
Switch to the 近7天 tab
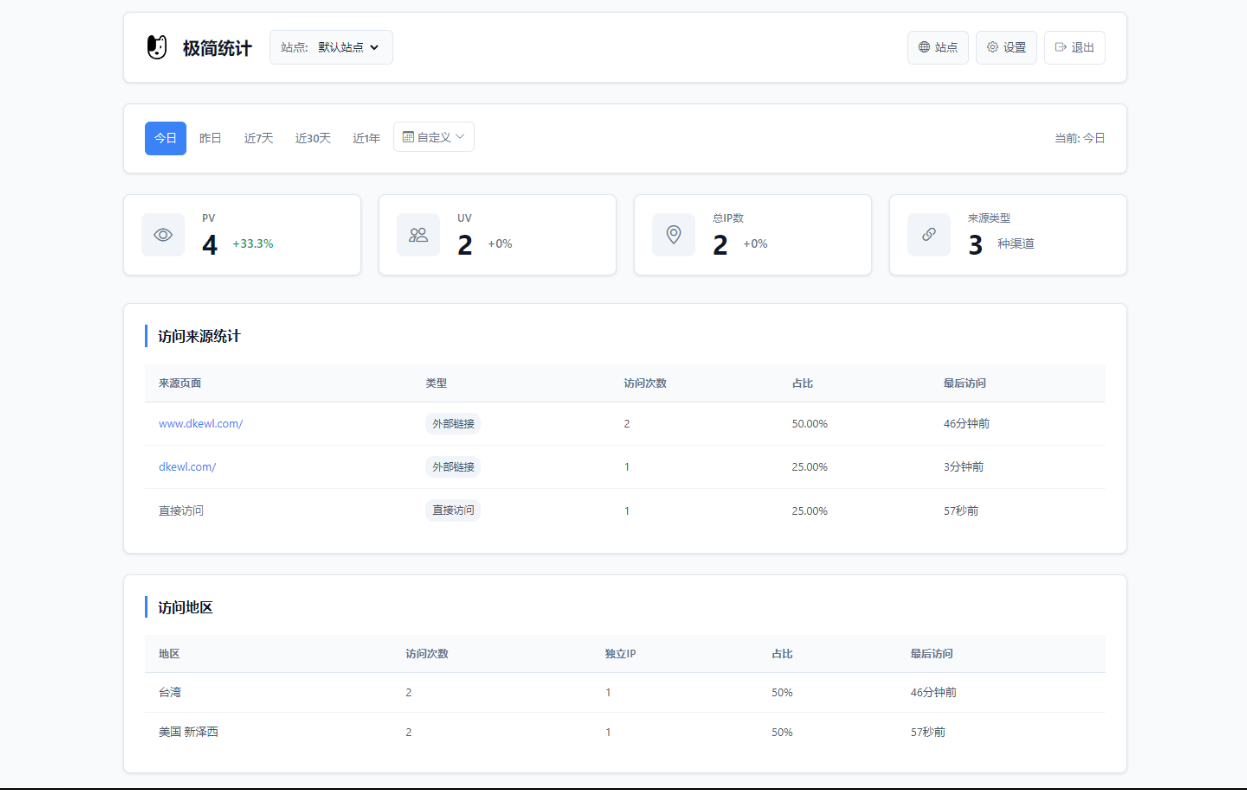click(258, 138)
